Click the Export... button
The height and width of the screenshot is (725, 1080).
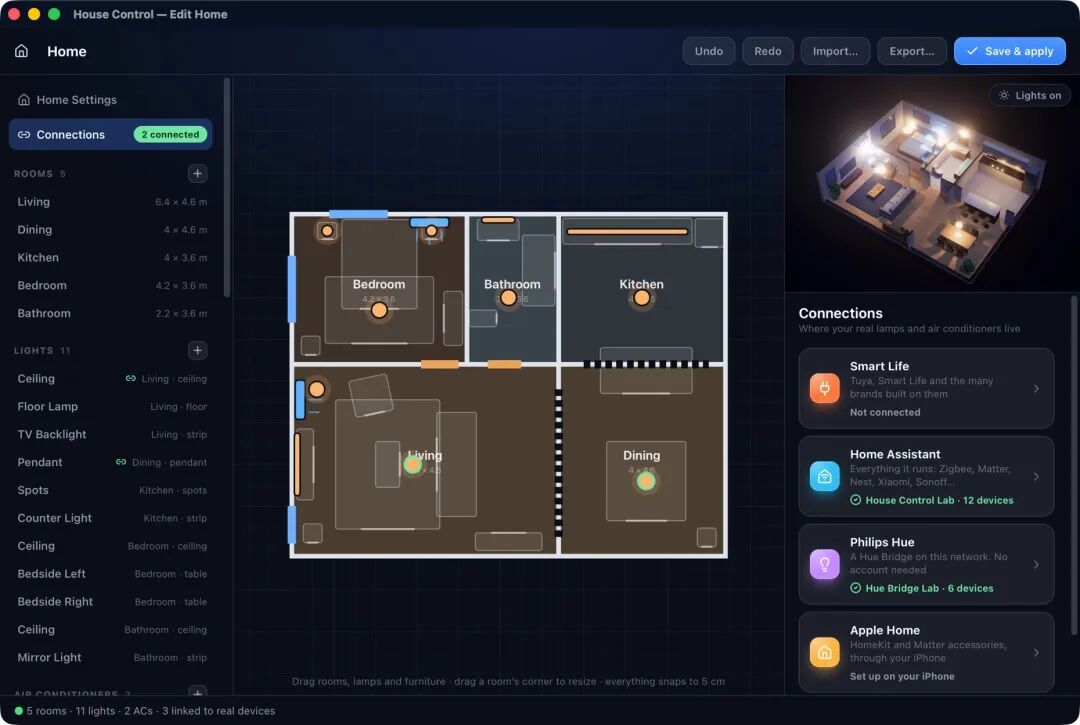coord(912,51)
